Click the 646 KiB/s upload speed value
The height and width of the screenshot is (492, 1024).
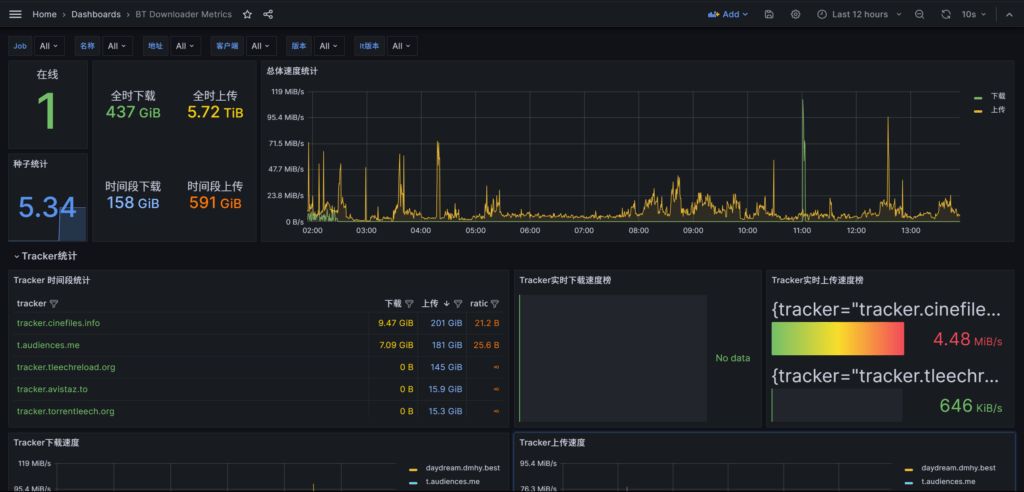point(971,406)
